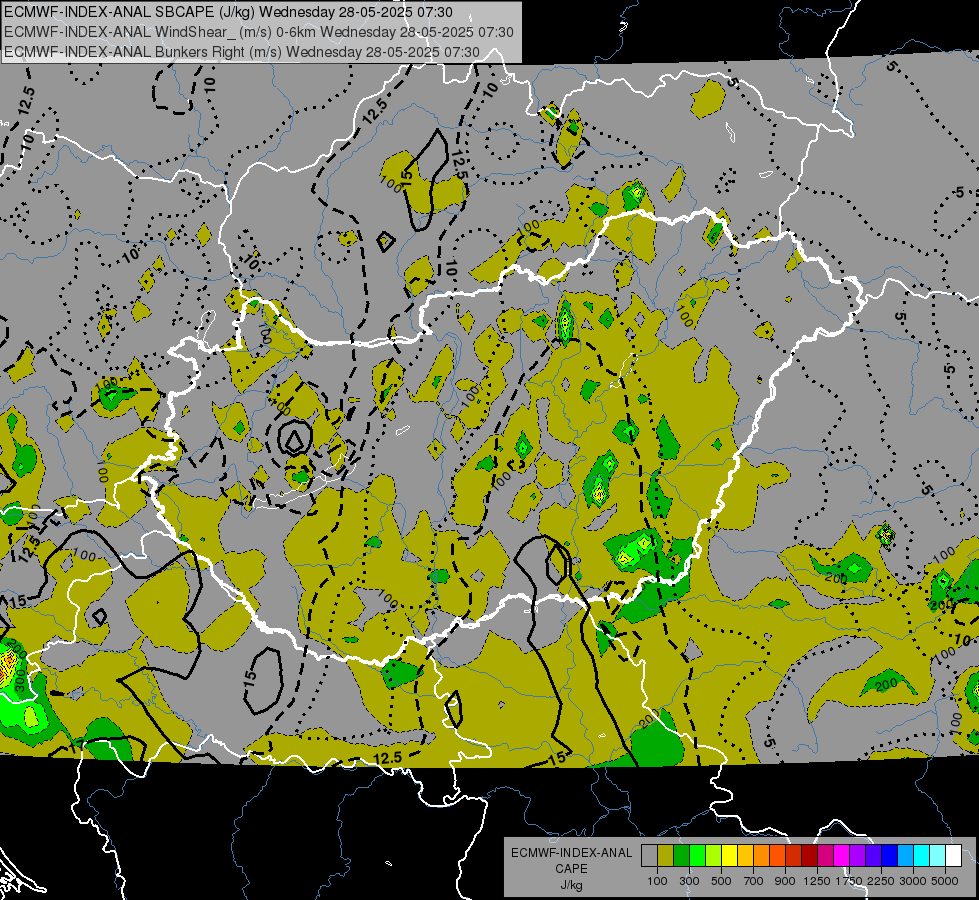Pick the pure blue legend swatch
This screenshot has height=900, width=979.
coord(890,856)
